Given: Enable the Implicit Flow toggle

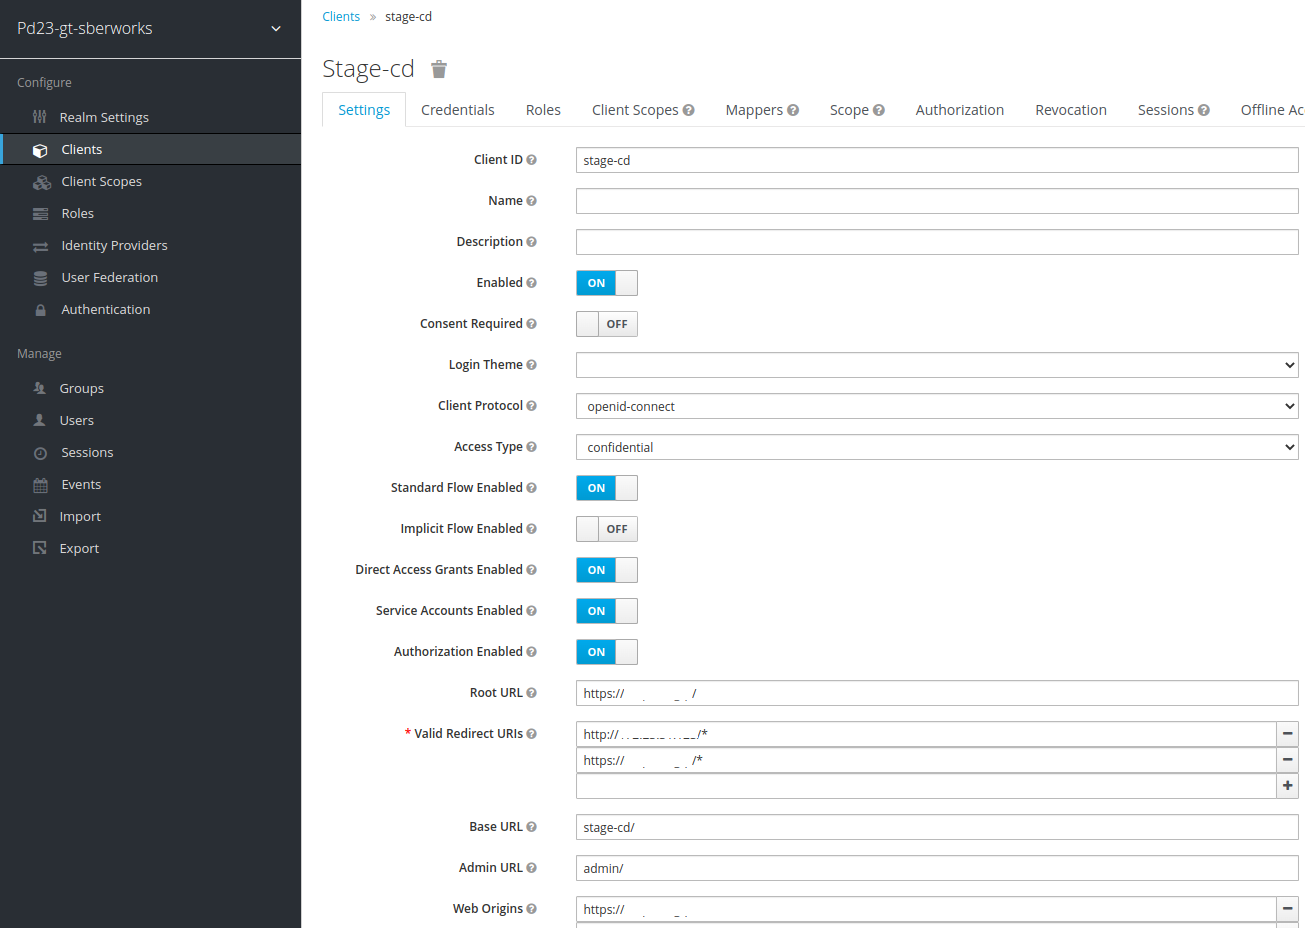Looking at the screenshot, I should tap(606, 529).
